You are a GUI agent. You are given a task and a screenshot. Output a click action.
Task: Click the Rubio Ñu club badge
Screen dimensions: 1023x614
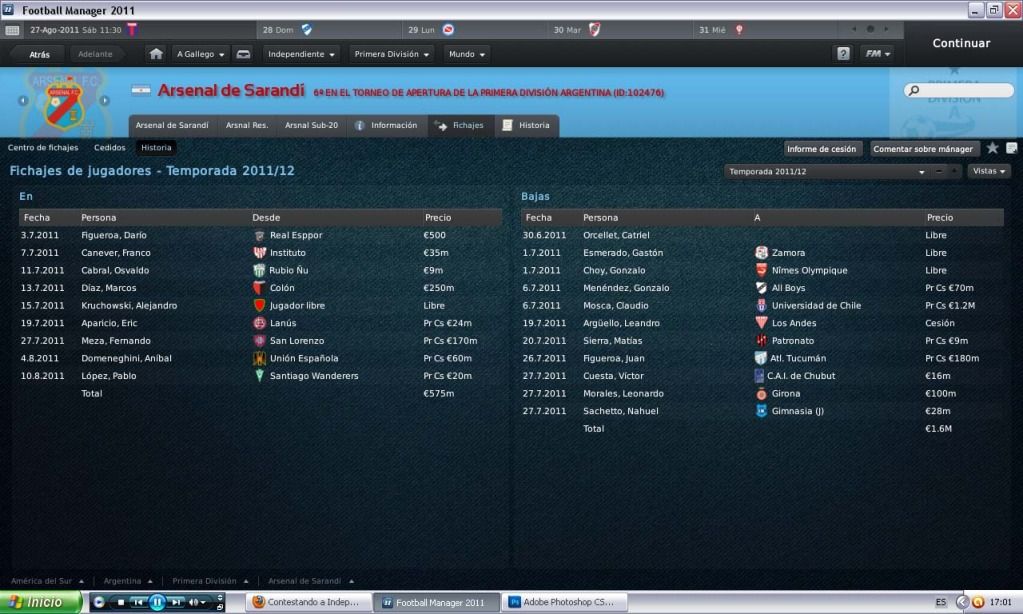(x=259, y=271)
